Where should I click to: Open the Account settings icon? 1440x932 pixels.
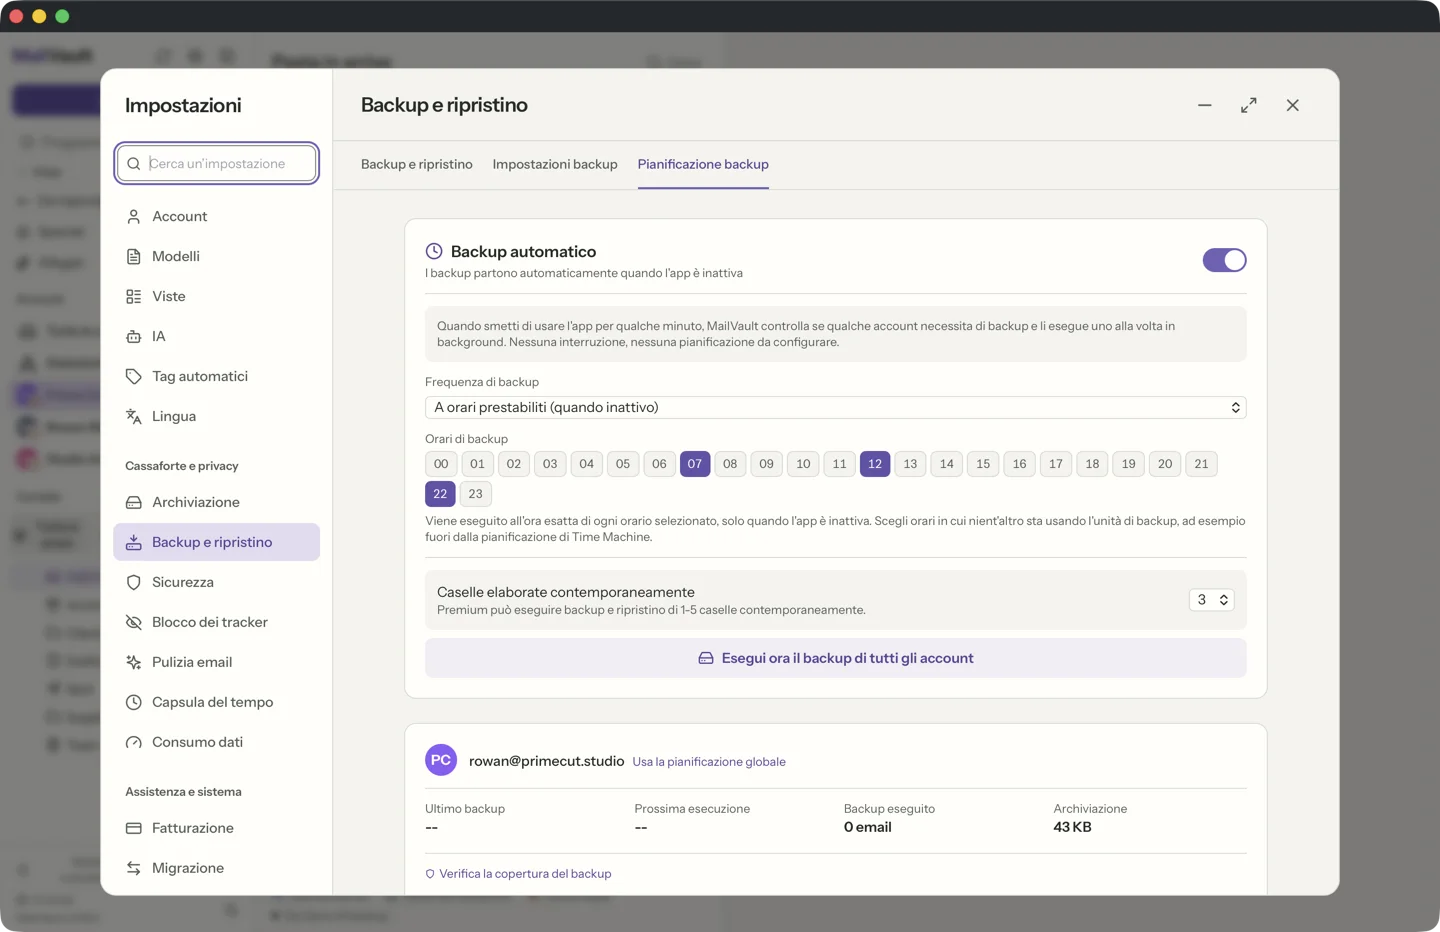(133, 216)
